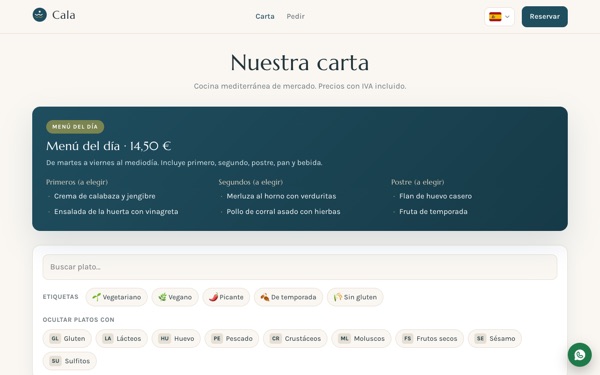
Task: Click the chili pepper icon on Picante
Action: (214, 297)
